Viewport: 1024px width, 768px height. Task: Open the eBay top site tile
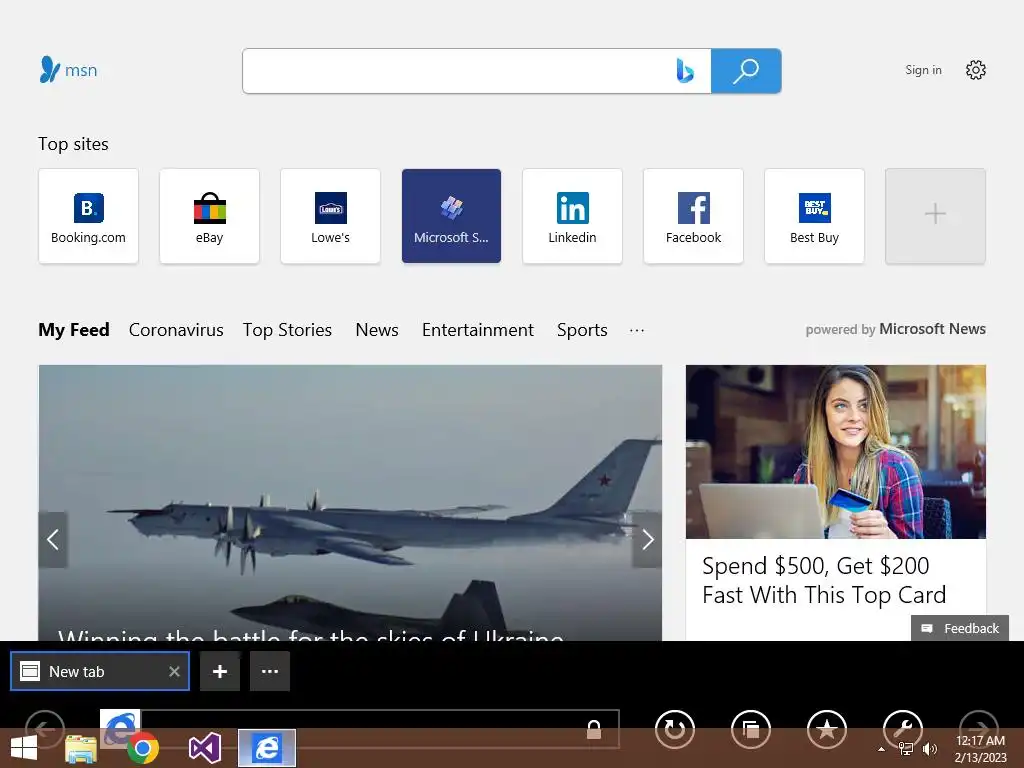209,216
